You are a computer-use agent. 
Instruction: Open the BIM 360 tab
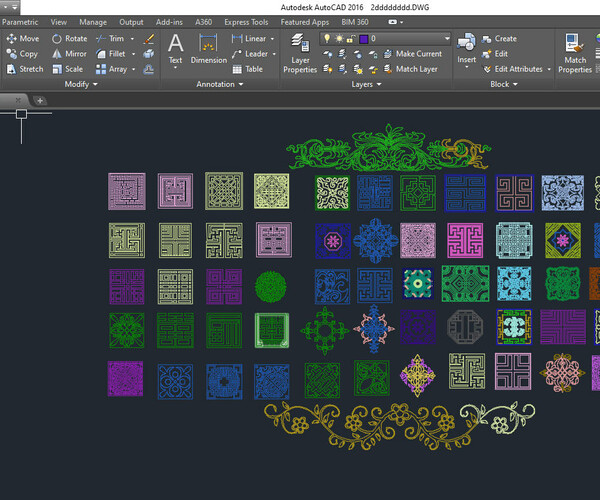pyautogui.click(x=355, y=22)
